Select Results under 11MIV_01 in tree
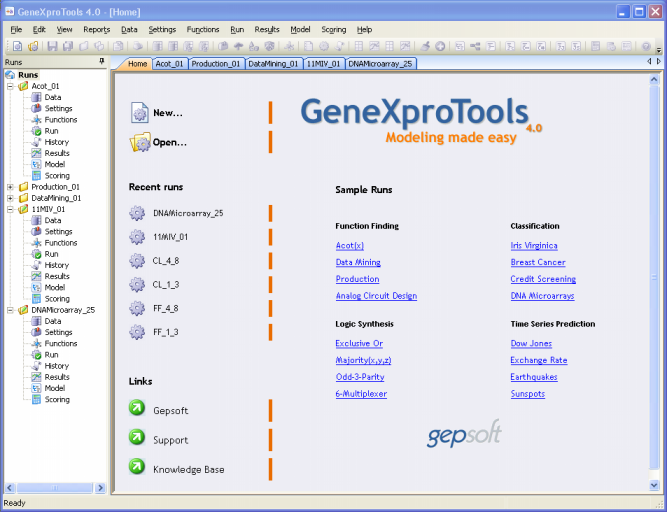 click(x=57, y=276)
